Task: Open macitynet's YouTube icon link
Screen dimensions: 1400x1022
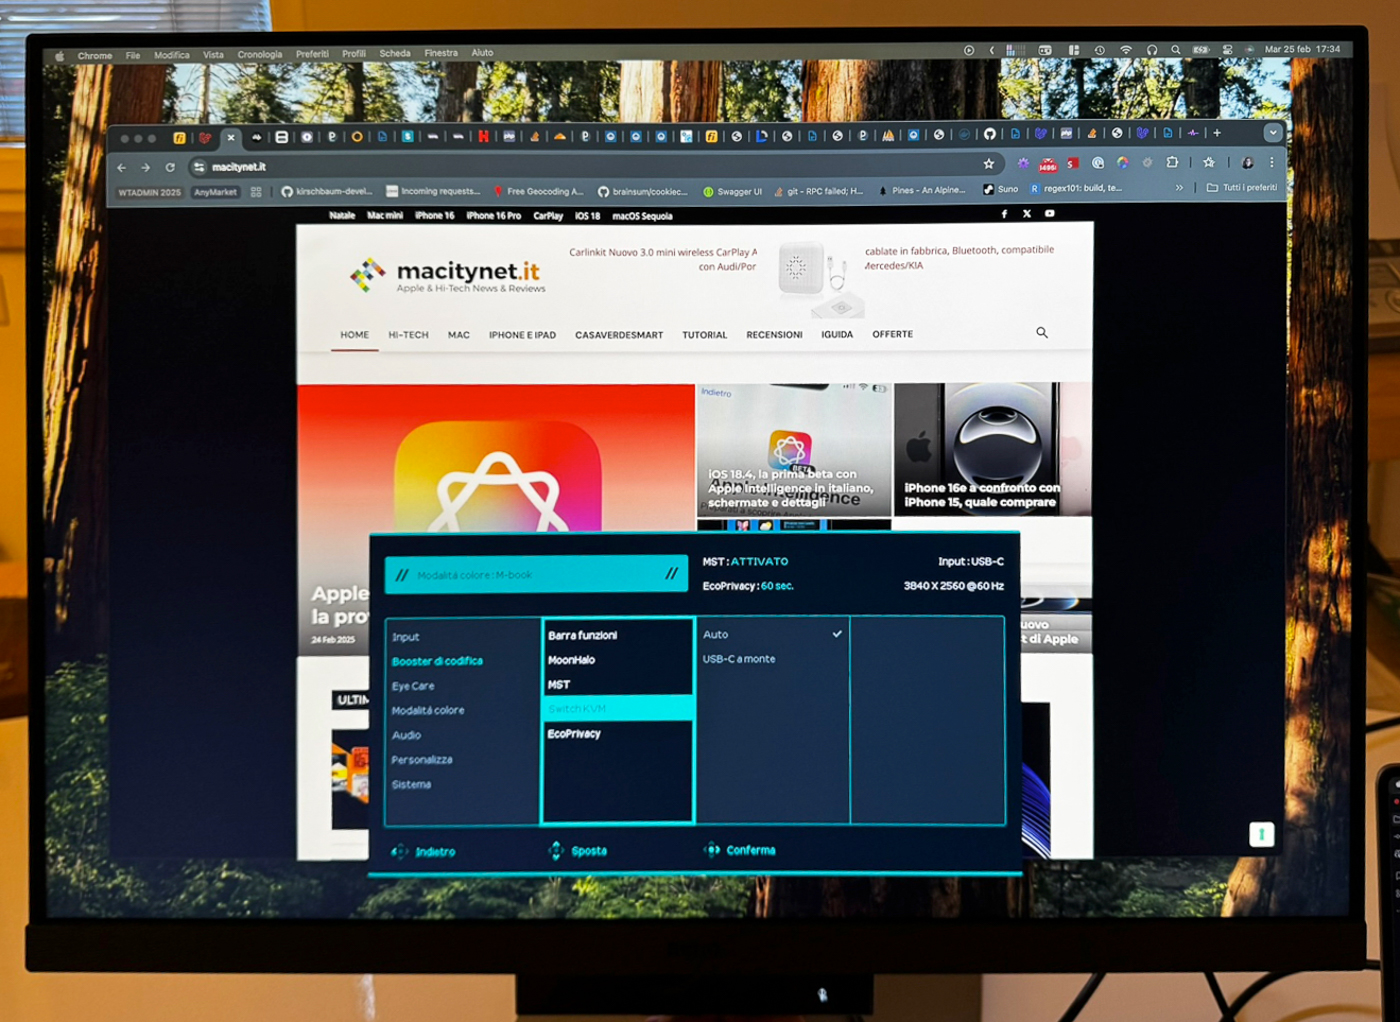Action: pos(1050,214)
